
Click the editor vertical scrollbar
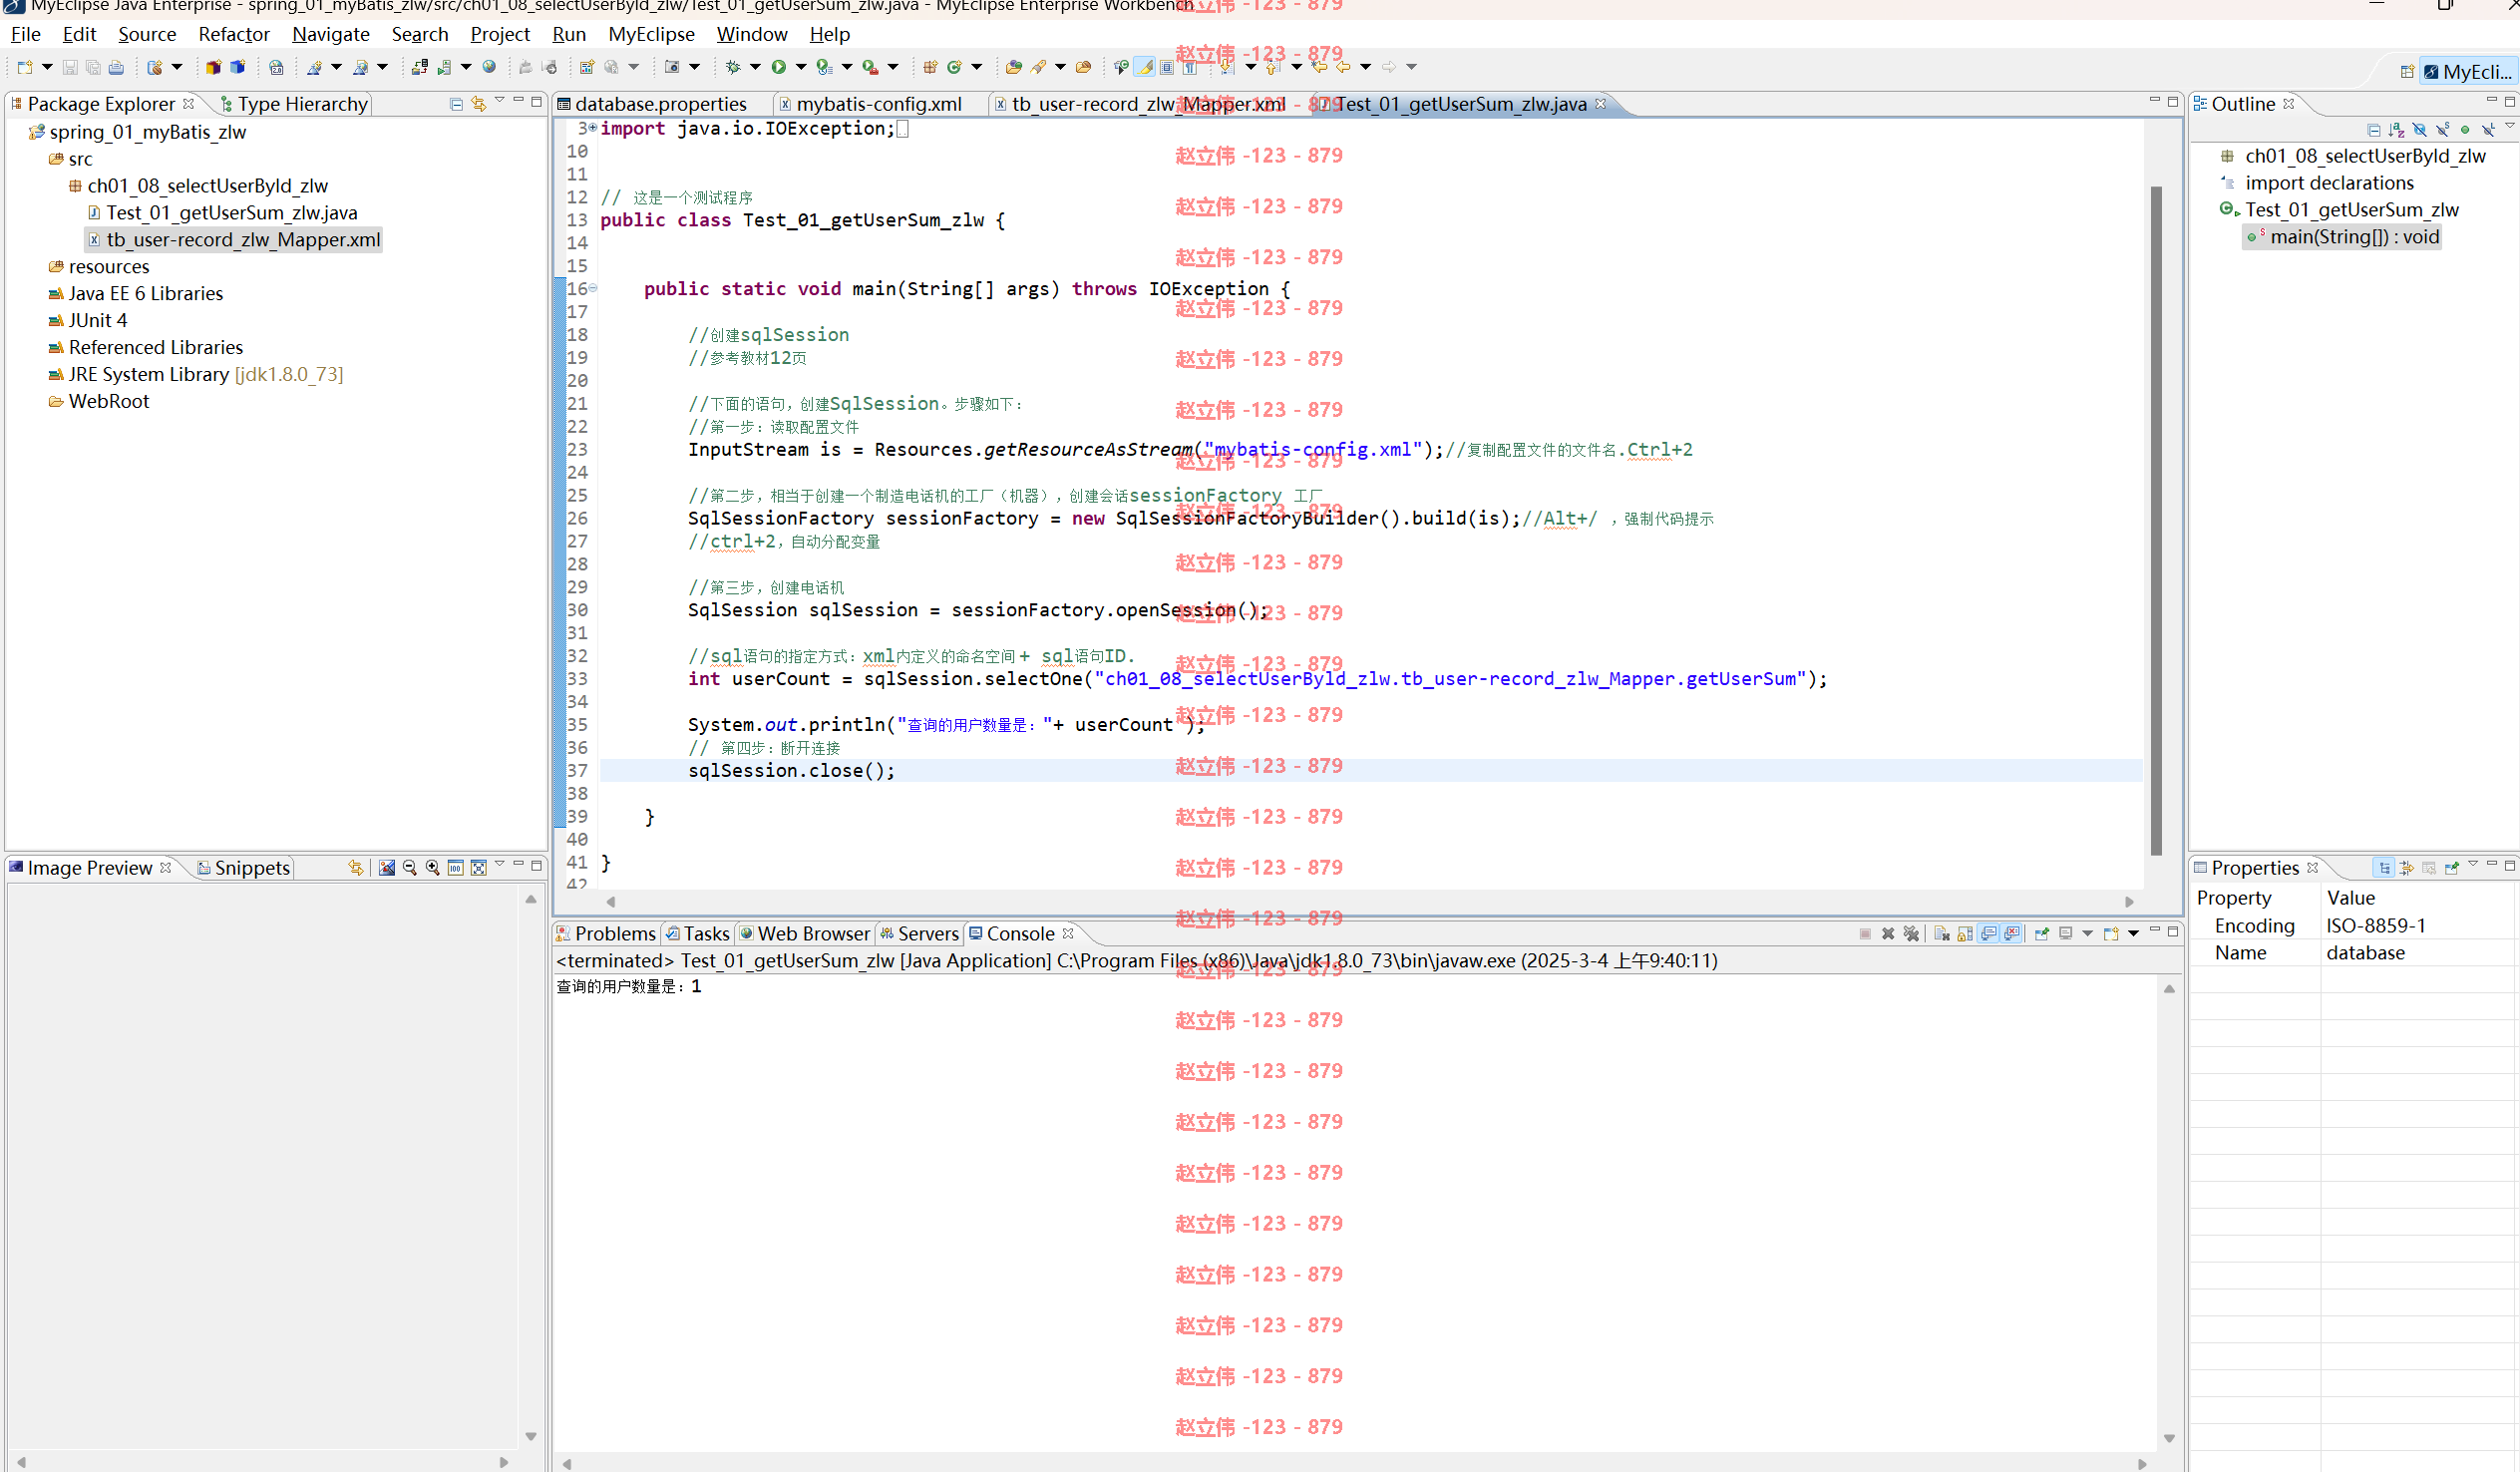2156,520
